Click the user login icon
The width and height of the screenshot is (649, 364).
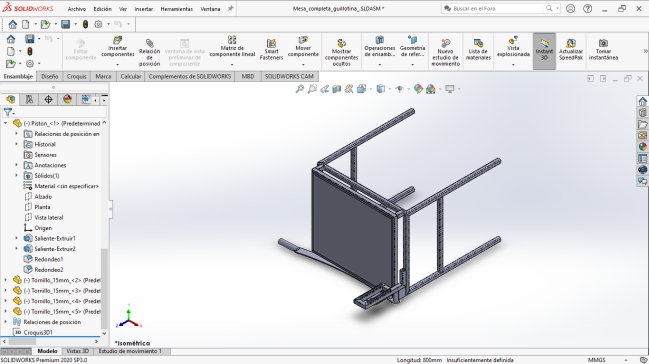coord(570,9)
